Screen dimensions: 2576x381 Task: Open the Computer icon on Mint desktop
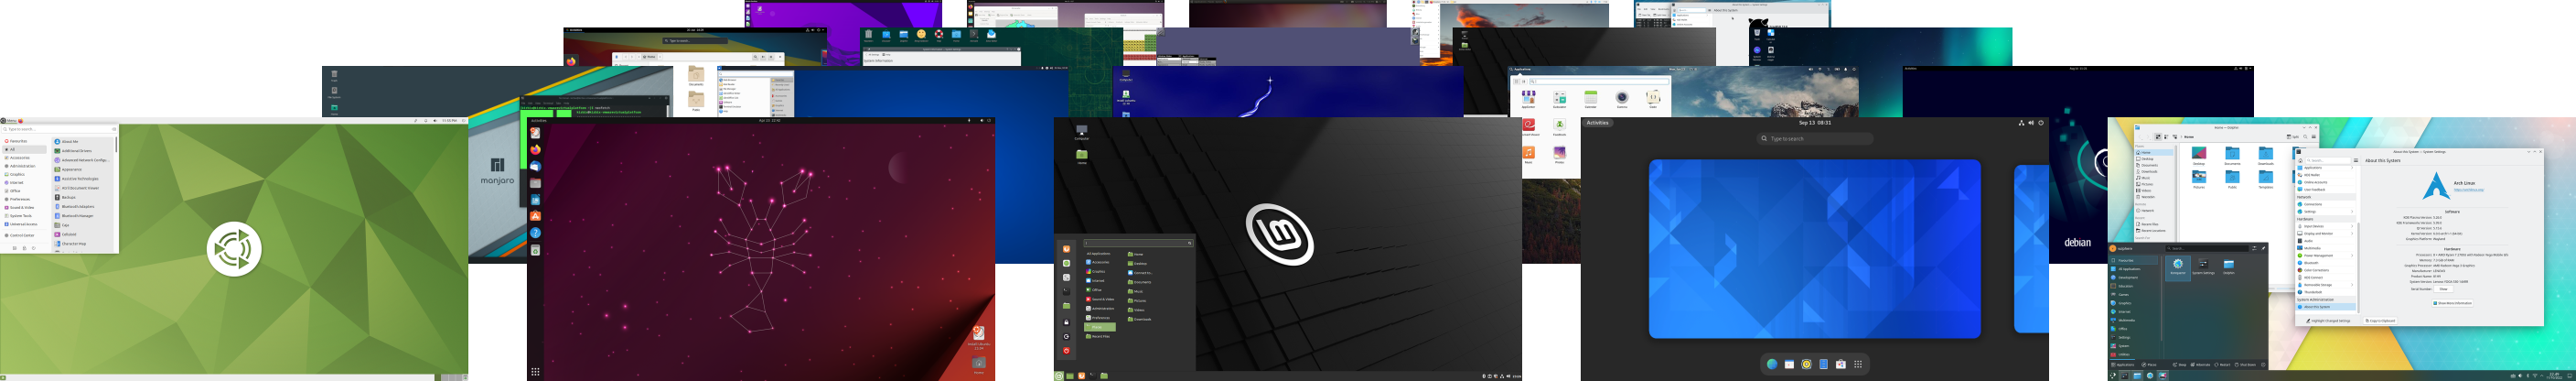pyautogui.click(x=1081, y=131)
